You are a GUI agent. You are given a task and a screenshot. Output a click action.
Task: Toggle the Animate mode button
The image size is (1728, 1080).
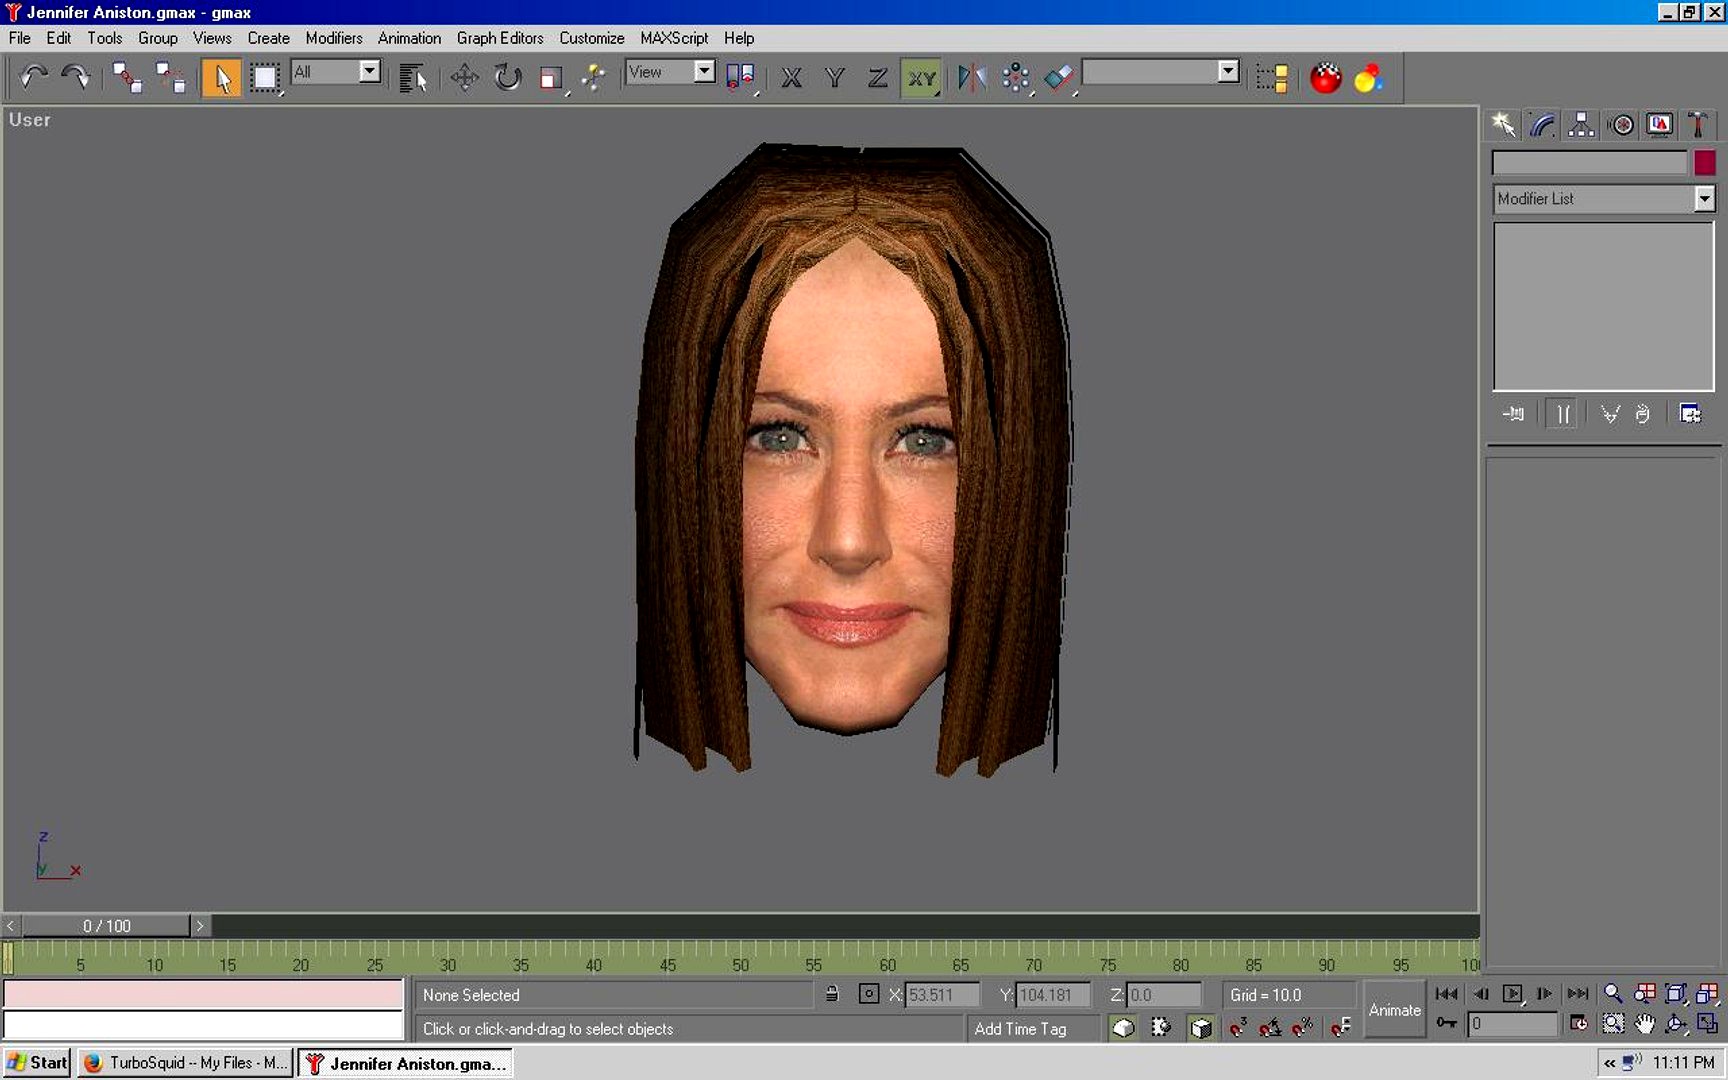pos(1394,1010)
